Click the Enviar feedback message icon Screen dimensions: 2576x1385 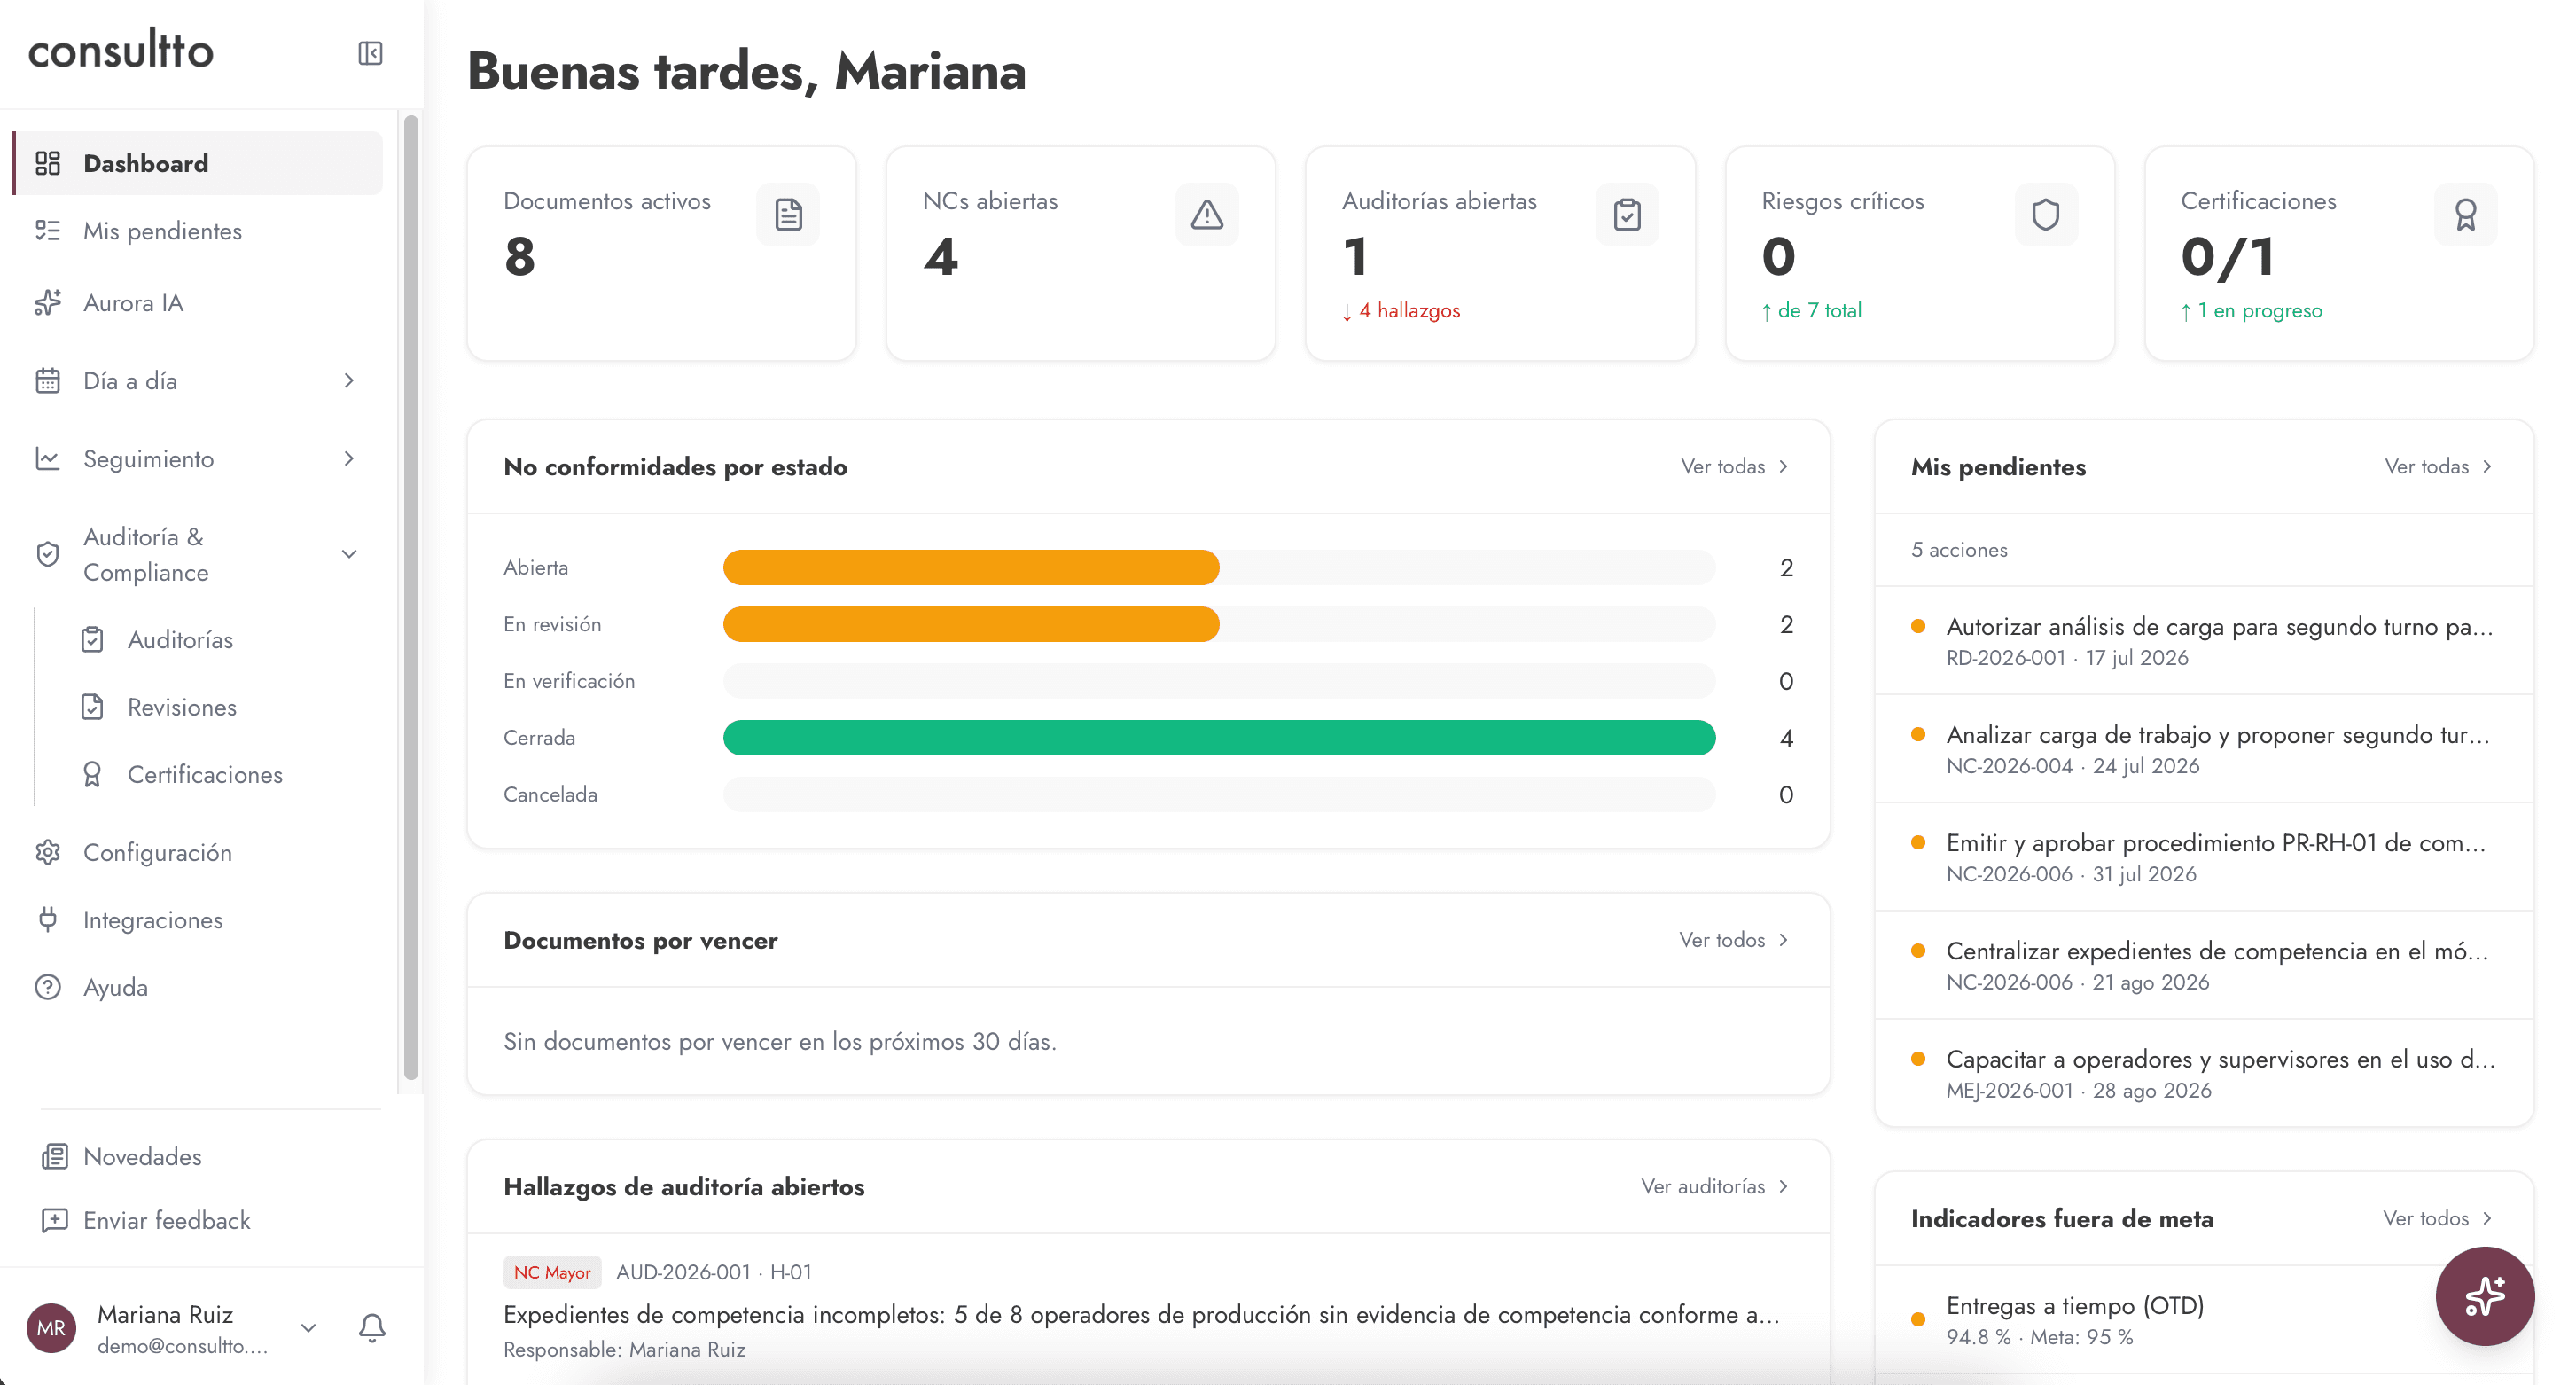54,1220
